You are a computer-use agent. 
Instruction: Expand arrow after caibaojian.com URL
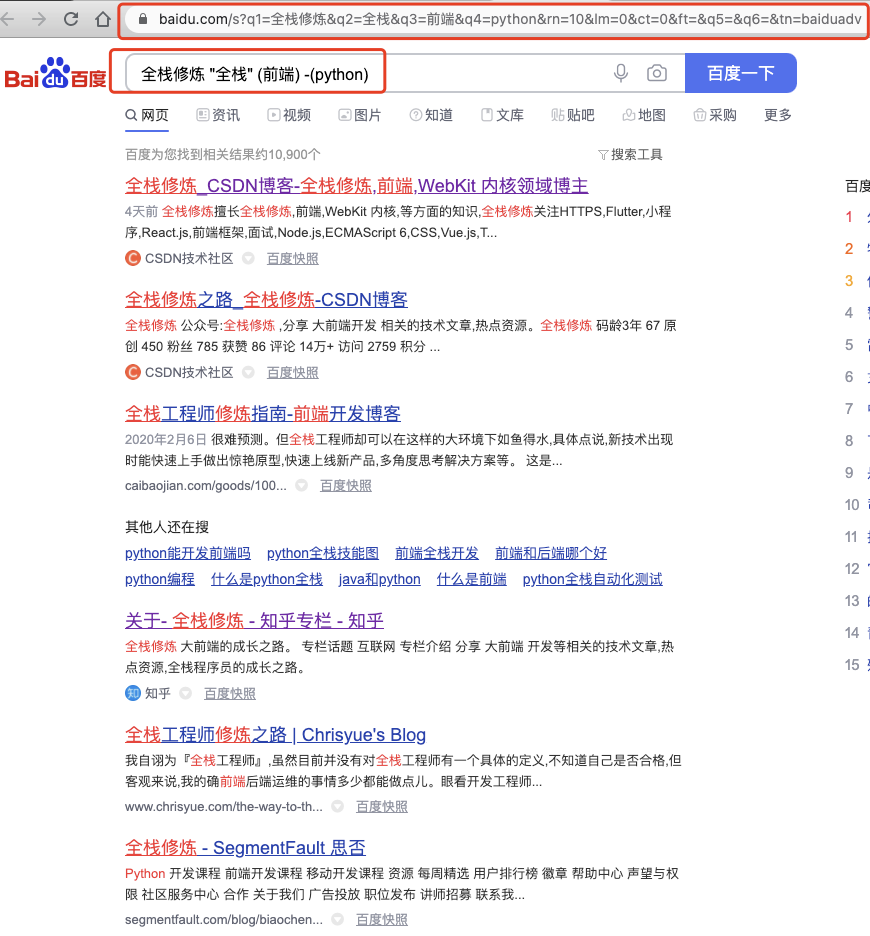point(302,485)
